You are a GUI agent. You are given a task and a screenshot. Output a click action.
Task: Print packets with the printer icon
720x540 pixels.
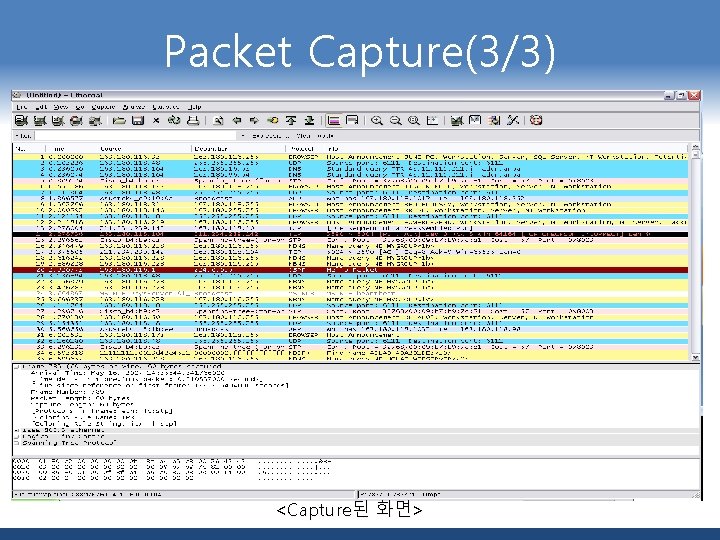coord(193,121)
